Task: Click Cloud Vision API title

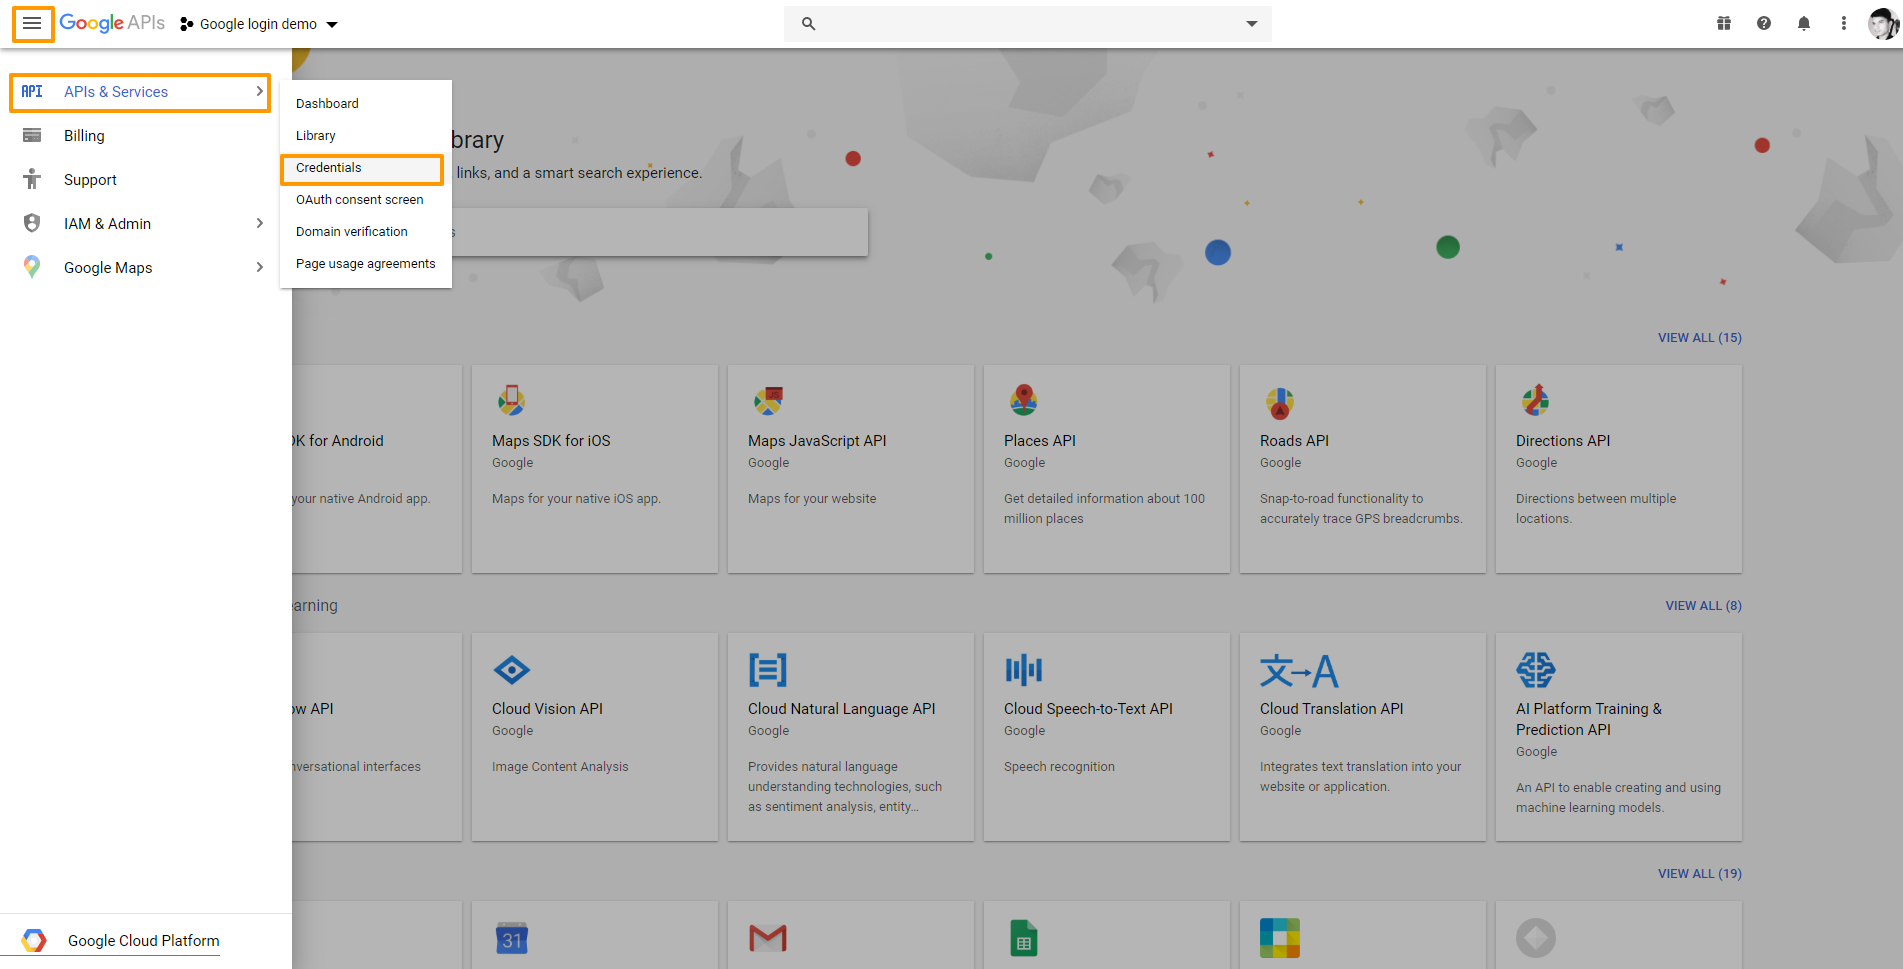Action: [547, 708]
